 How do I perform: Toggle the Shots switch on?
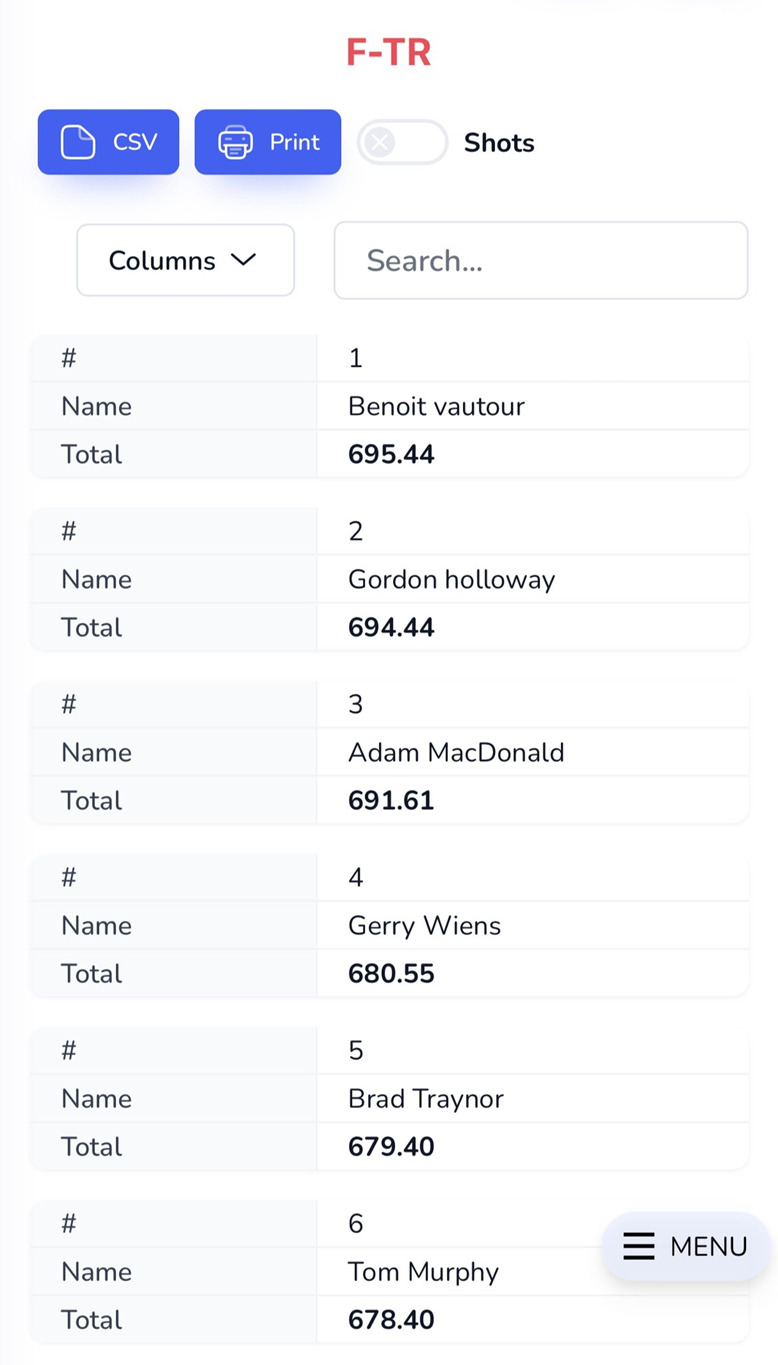(403, 142)
